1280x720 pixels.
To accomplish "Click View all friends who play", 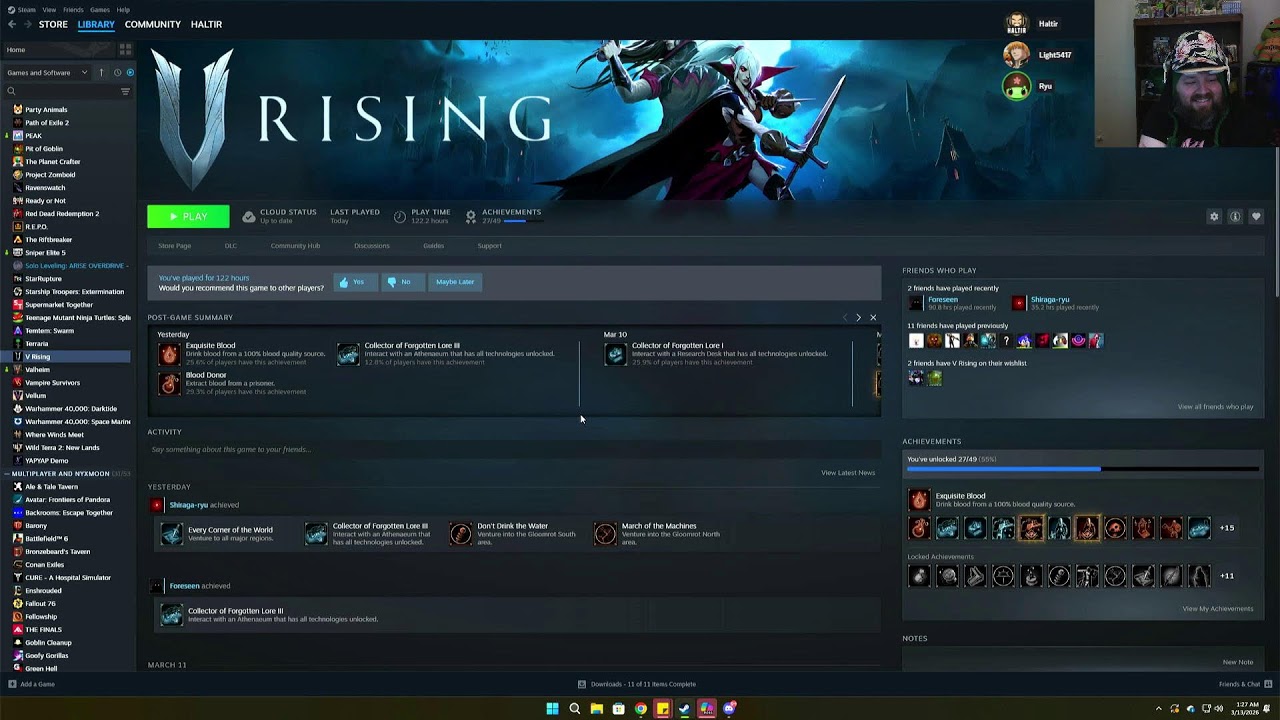I will 1215,407.
